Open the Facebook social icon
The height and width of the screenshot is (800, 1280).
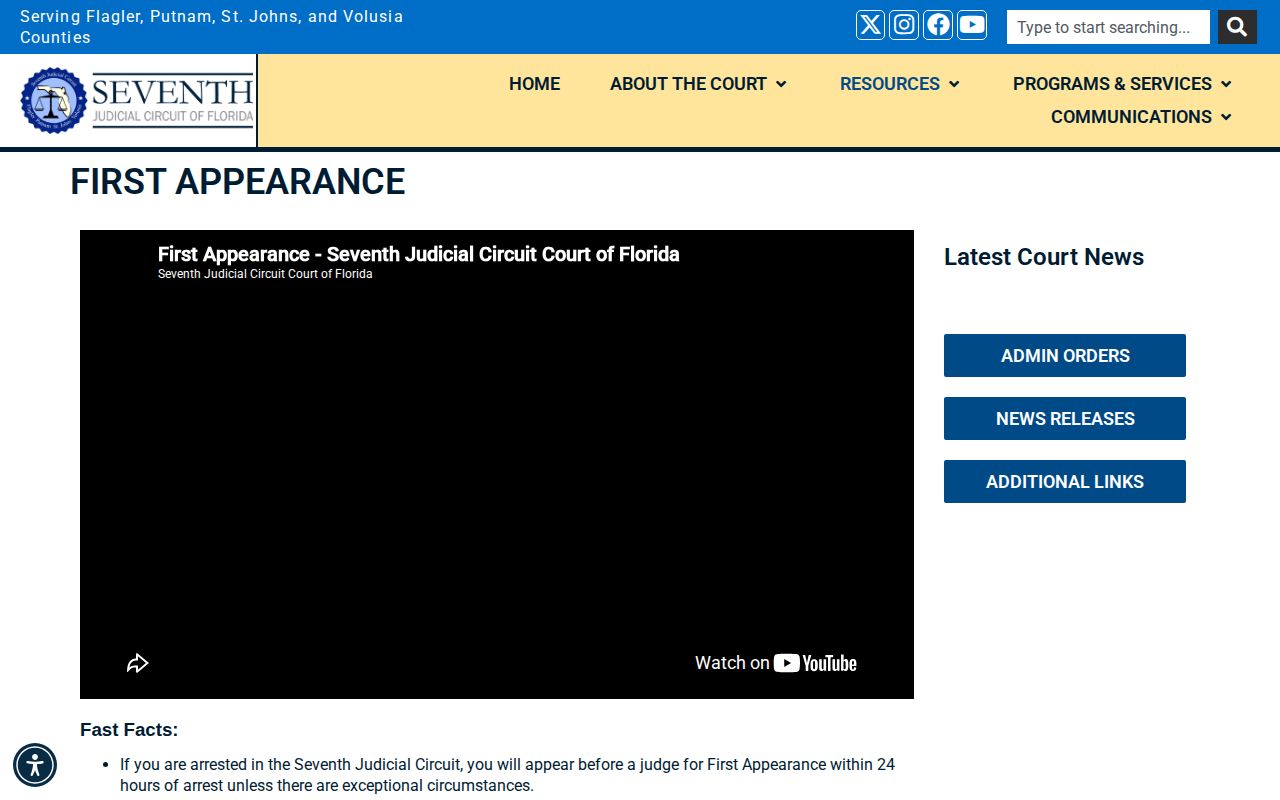[938, 25]
